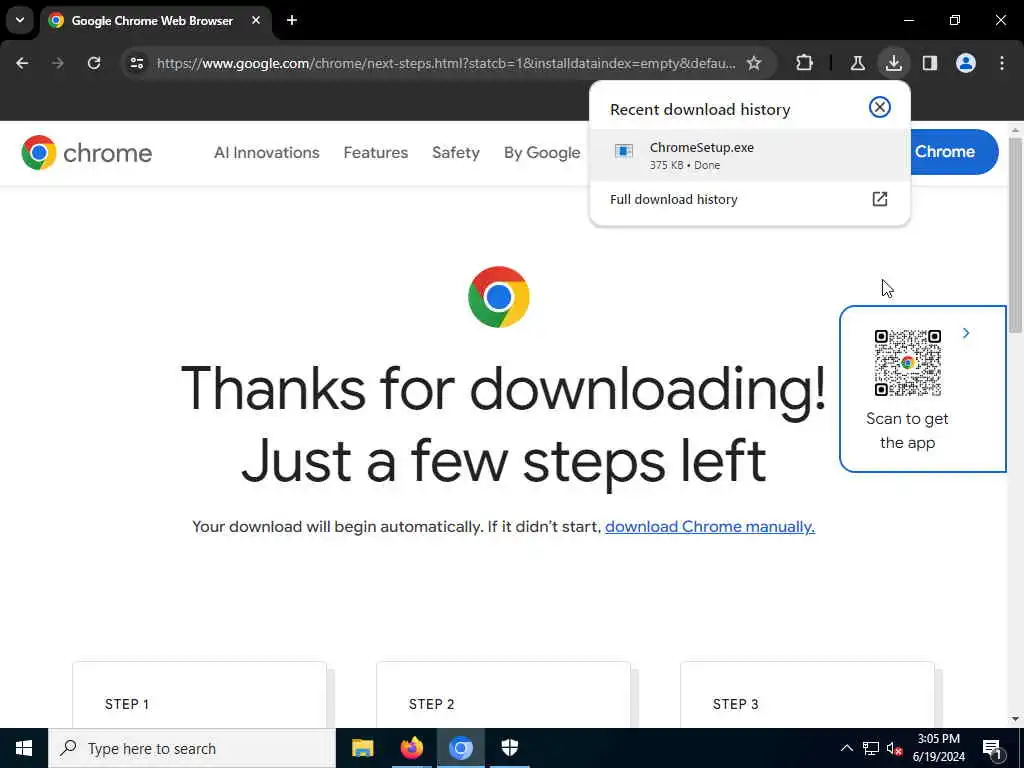Click the network status tray icon

(871, 748)
